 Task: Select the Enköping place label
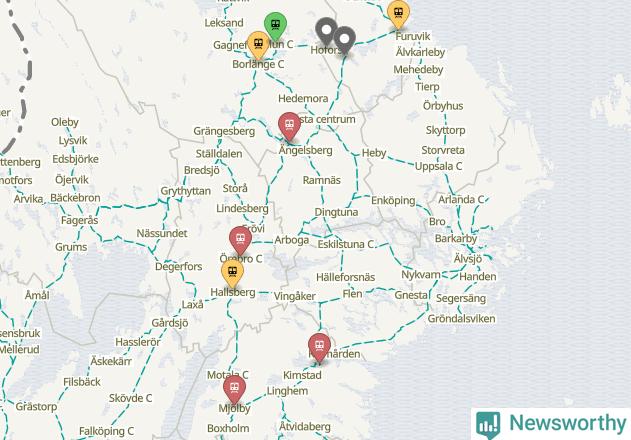(x=393, y=200)
